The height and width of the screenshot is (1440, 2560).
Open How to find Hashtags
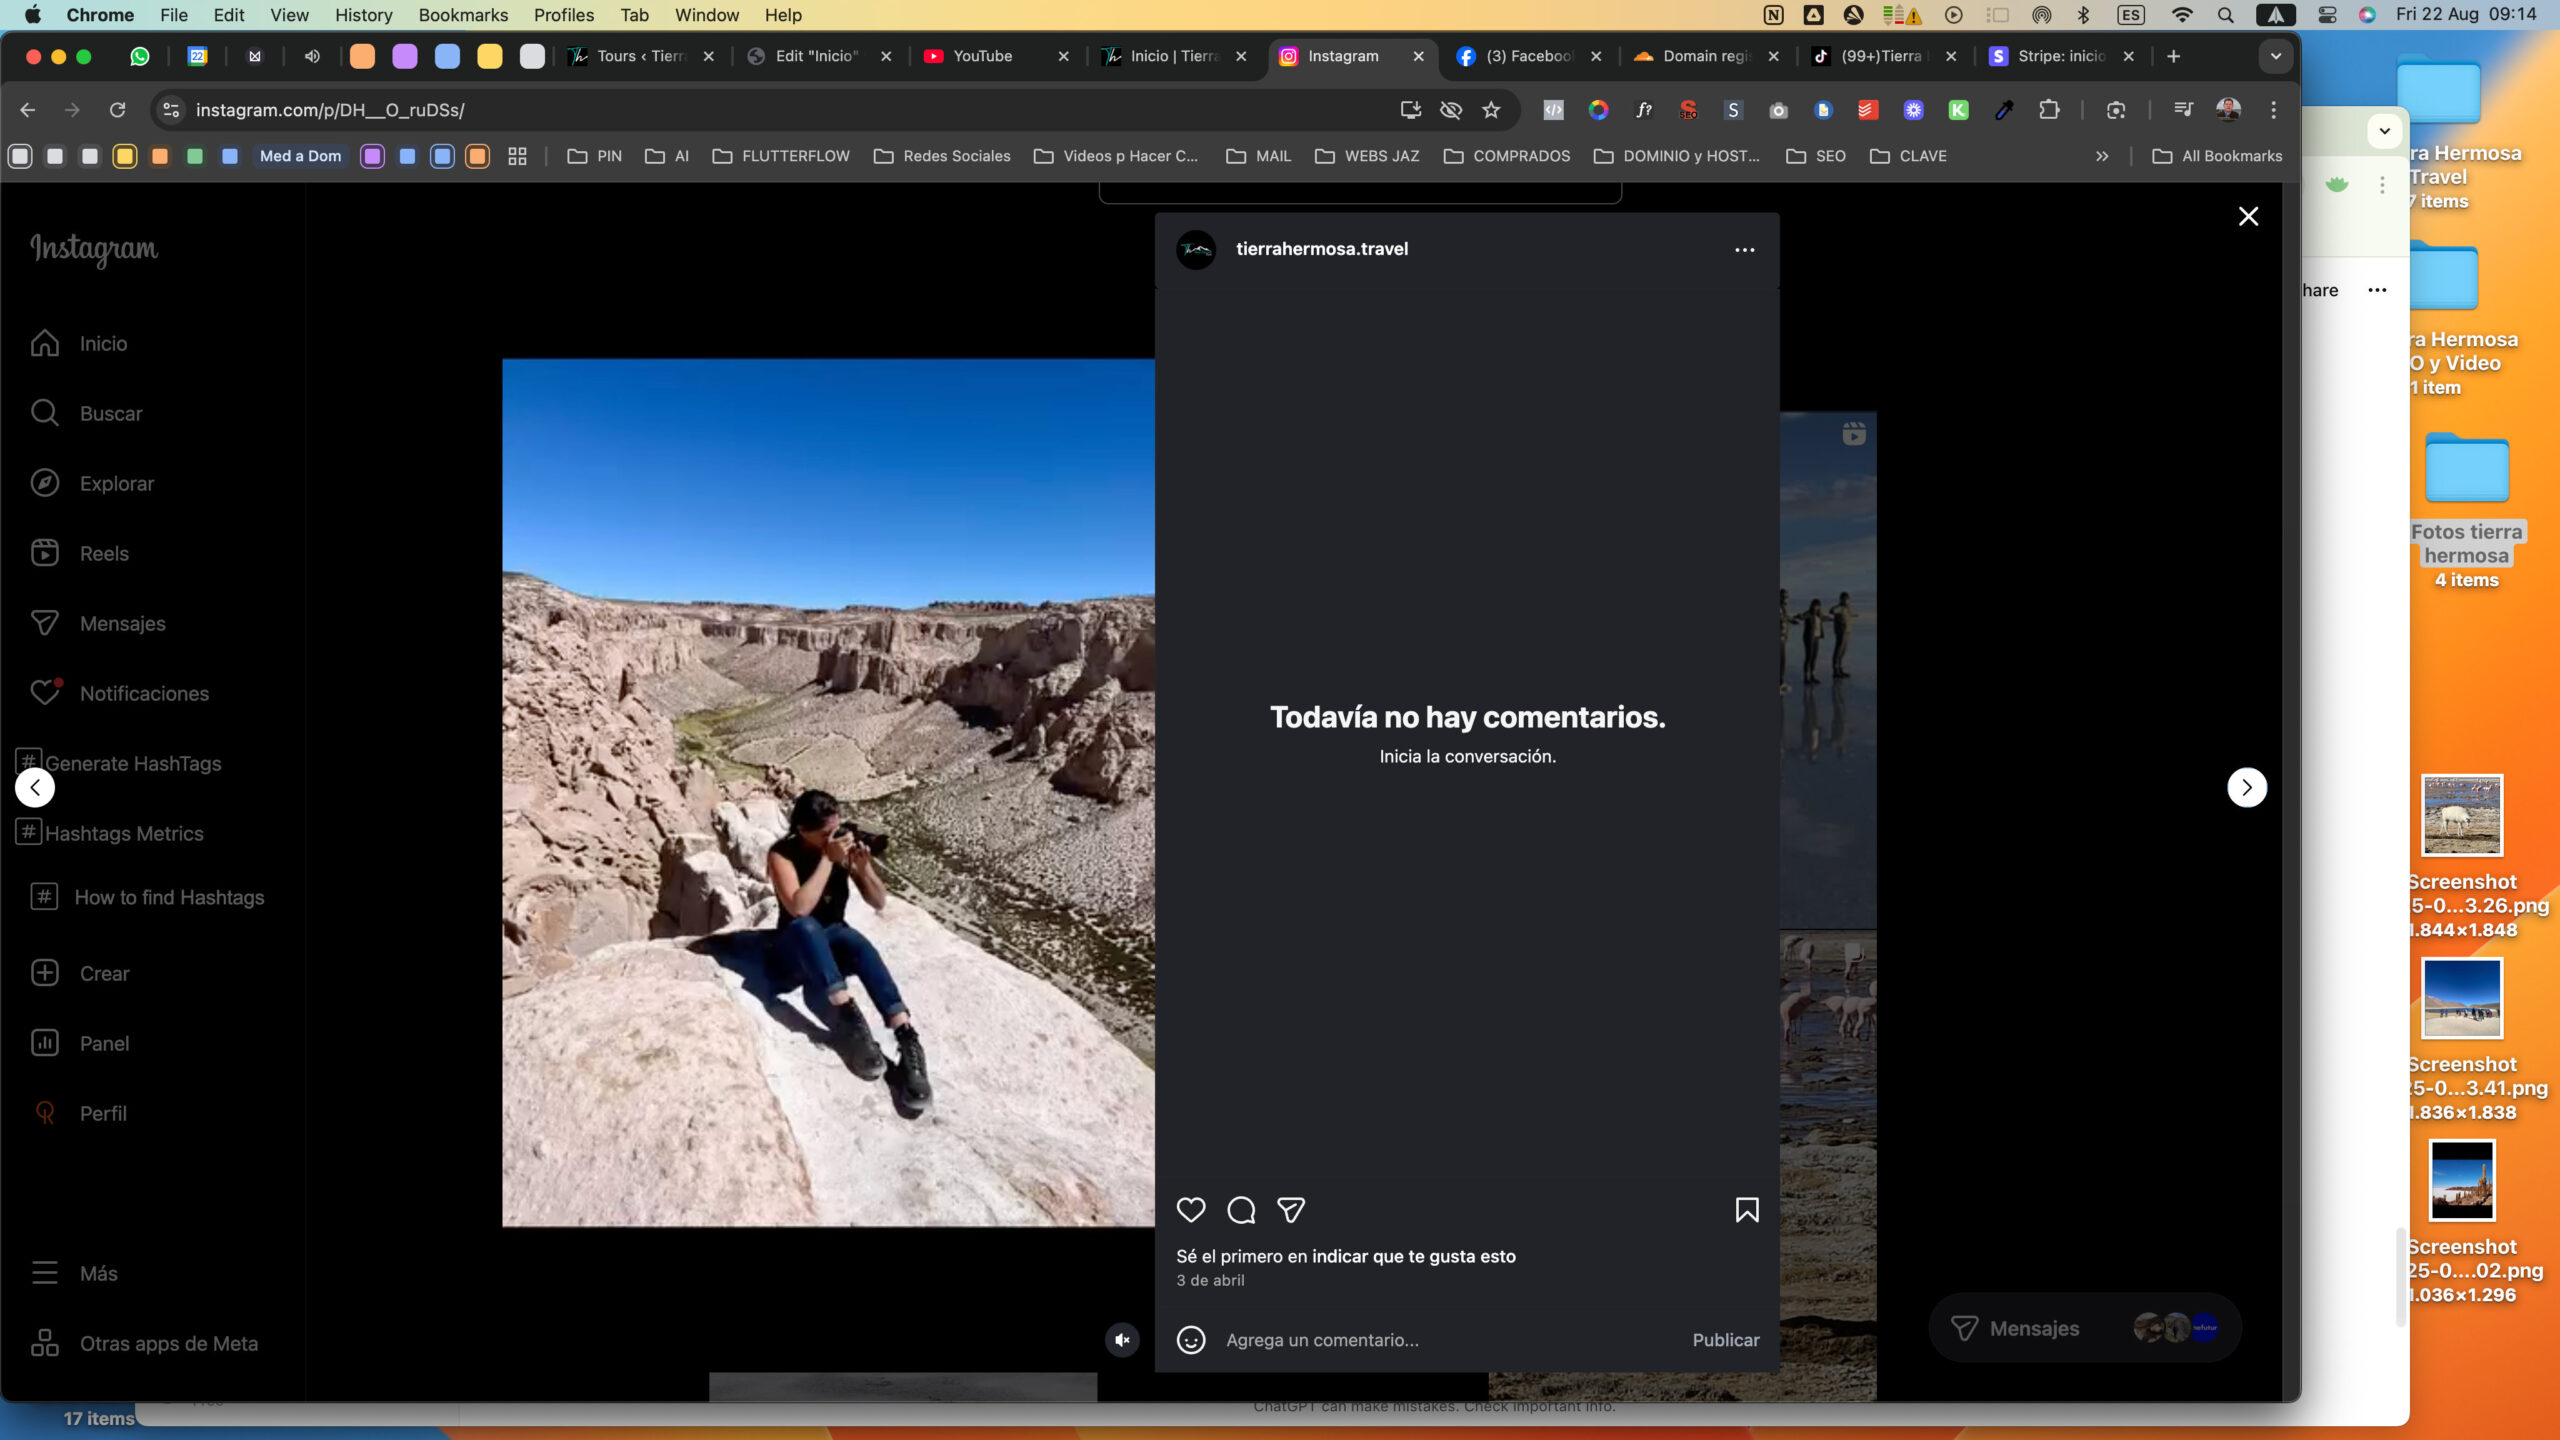tap(147, 898)
